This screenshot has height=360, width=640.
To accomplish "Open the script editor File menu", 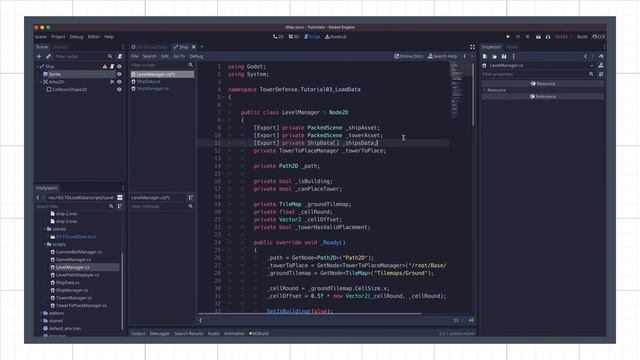I will pos(135,56).
